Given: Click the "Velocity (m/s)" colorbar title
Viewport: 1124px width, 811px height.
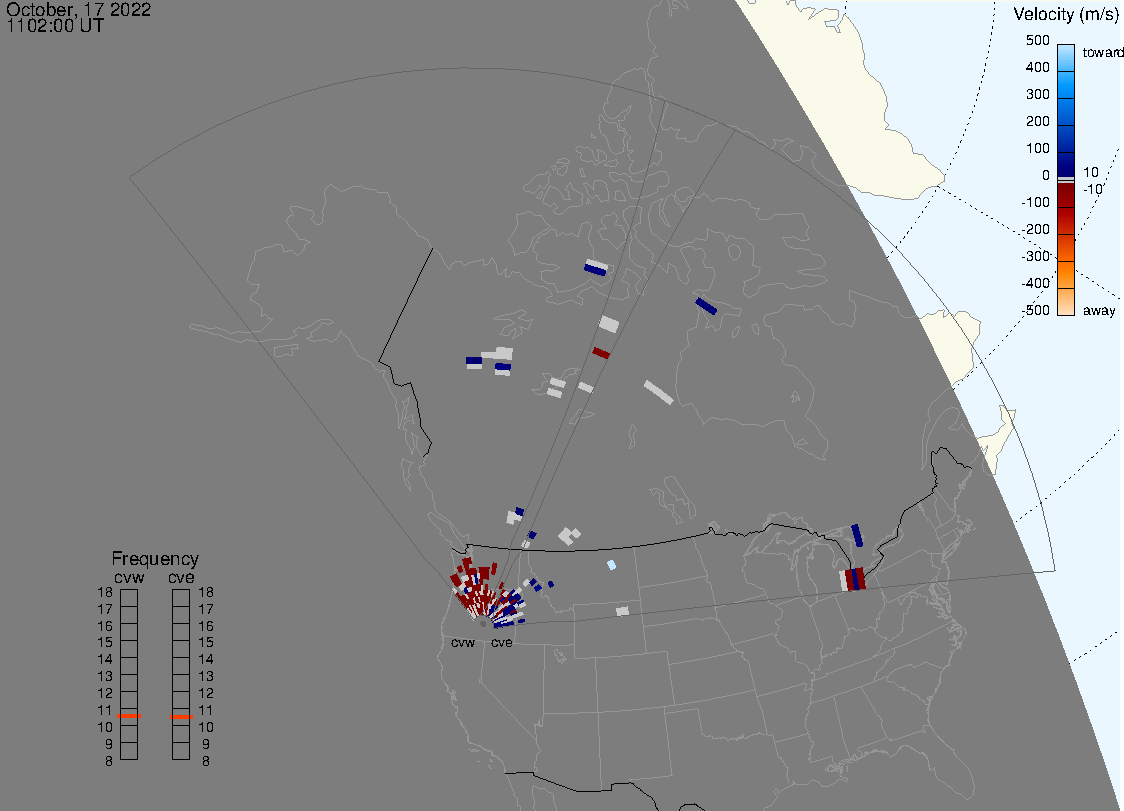Looking at the screenshot, I should (x=1064, y=14).
